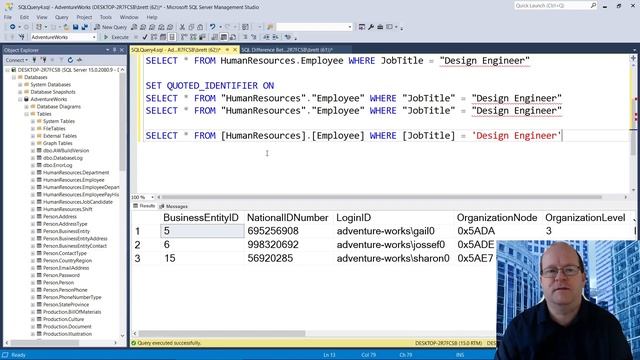This screenshot has height=360, width=640.
Task: Click the Cut scissors icon
Action: (182, 27)
